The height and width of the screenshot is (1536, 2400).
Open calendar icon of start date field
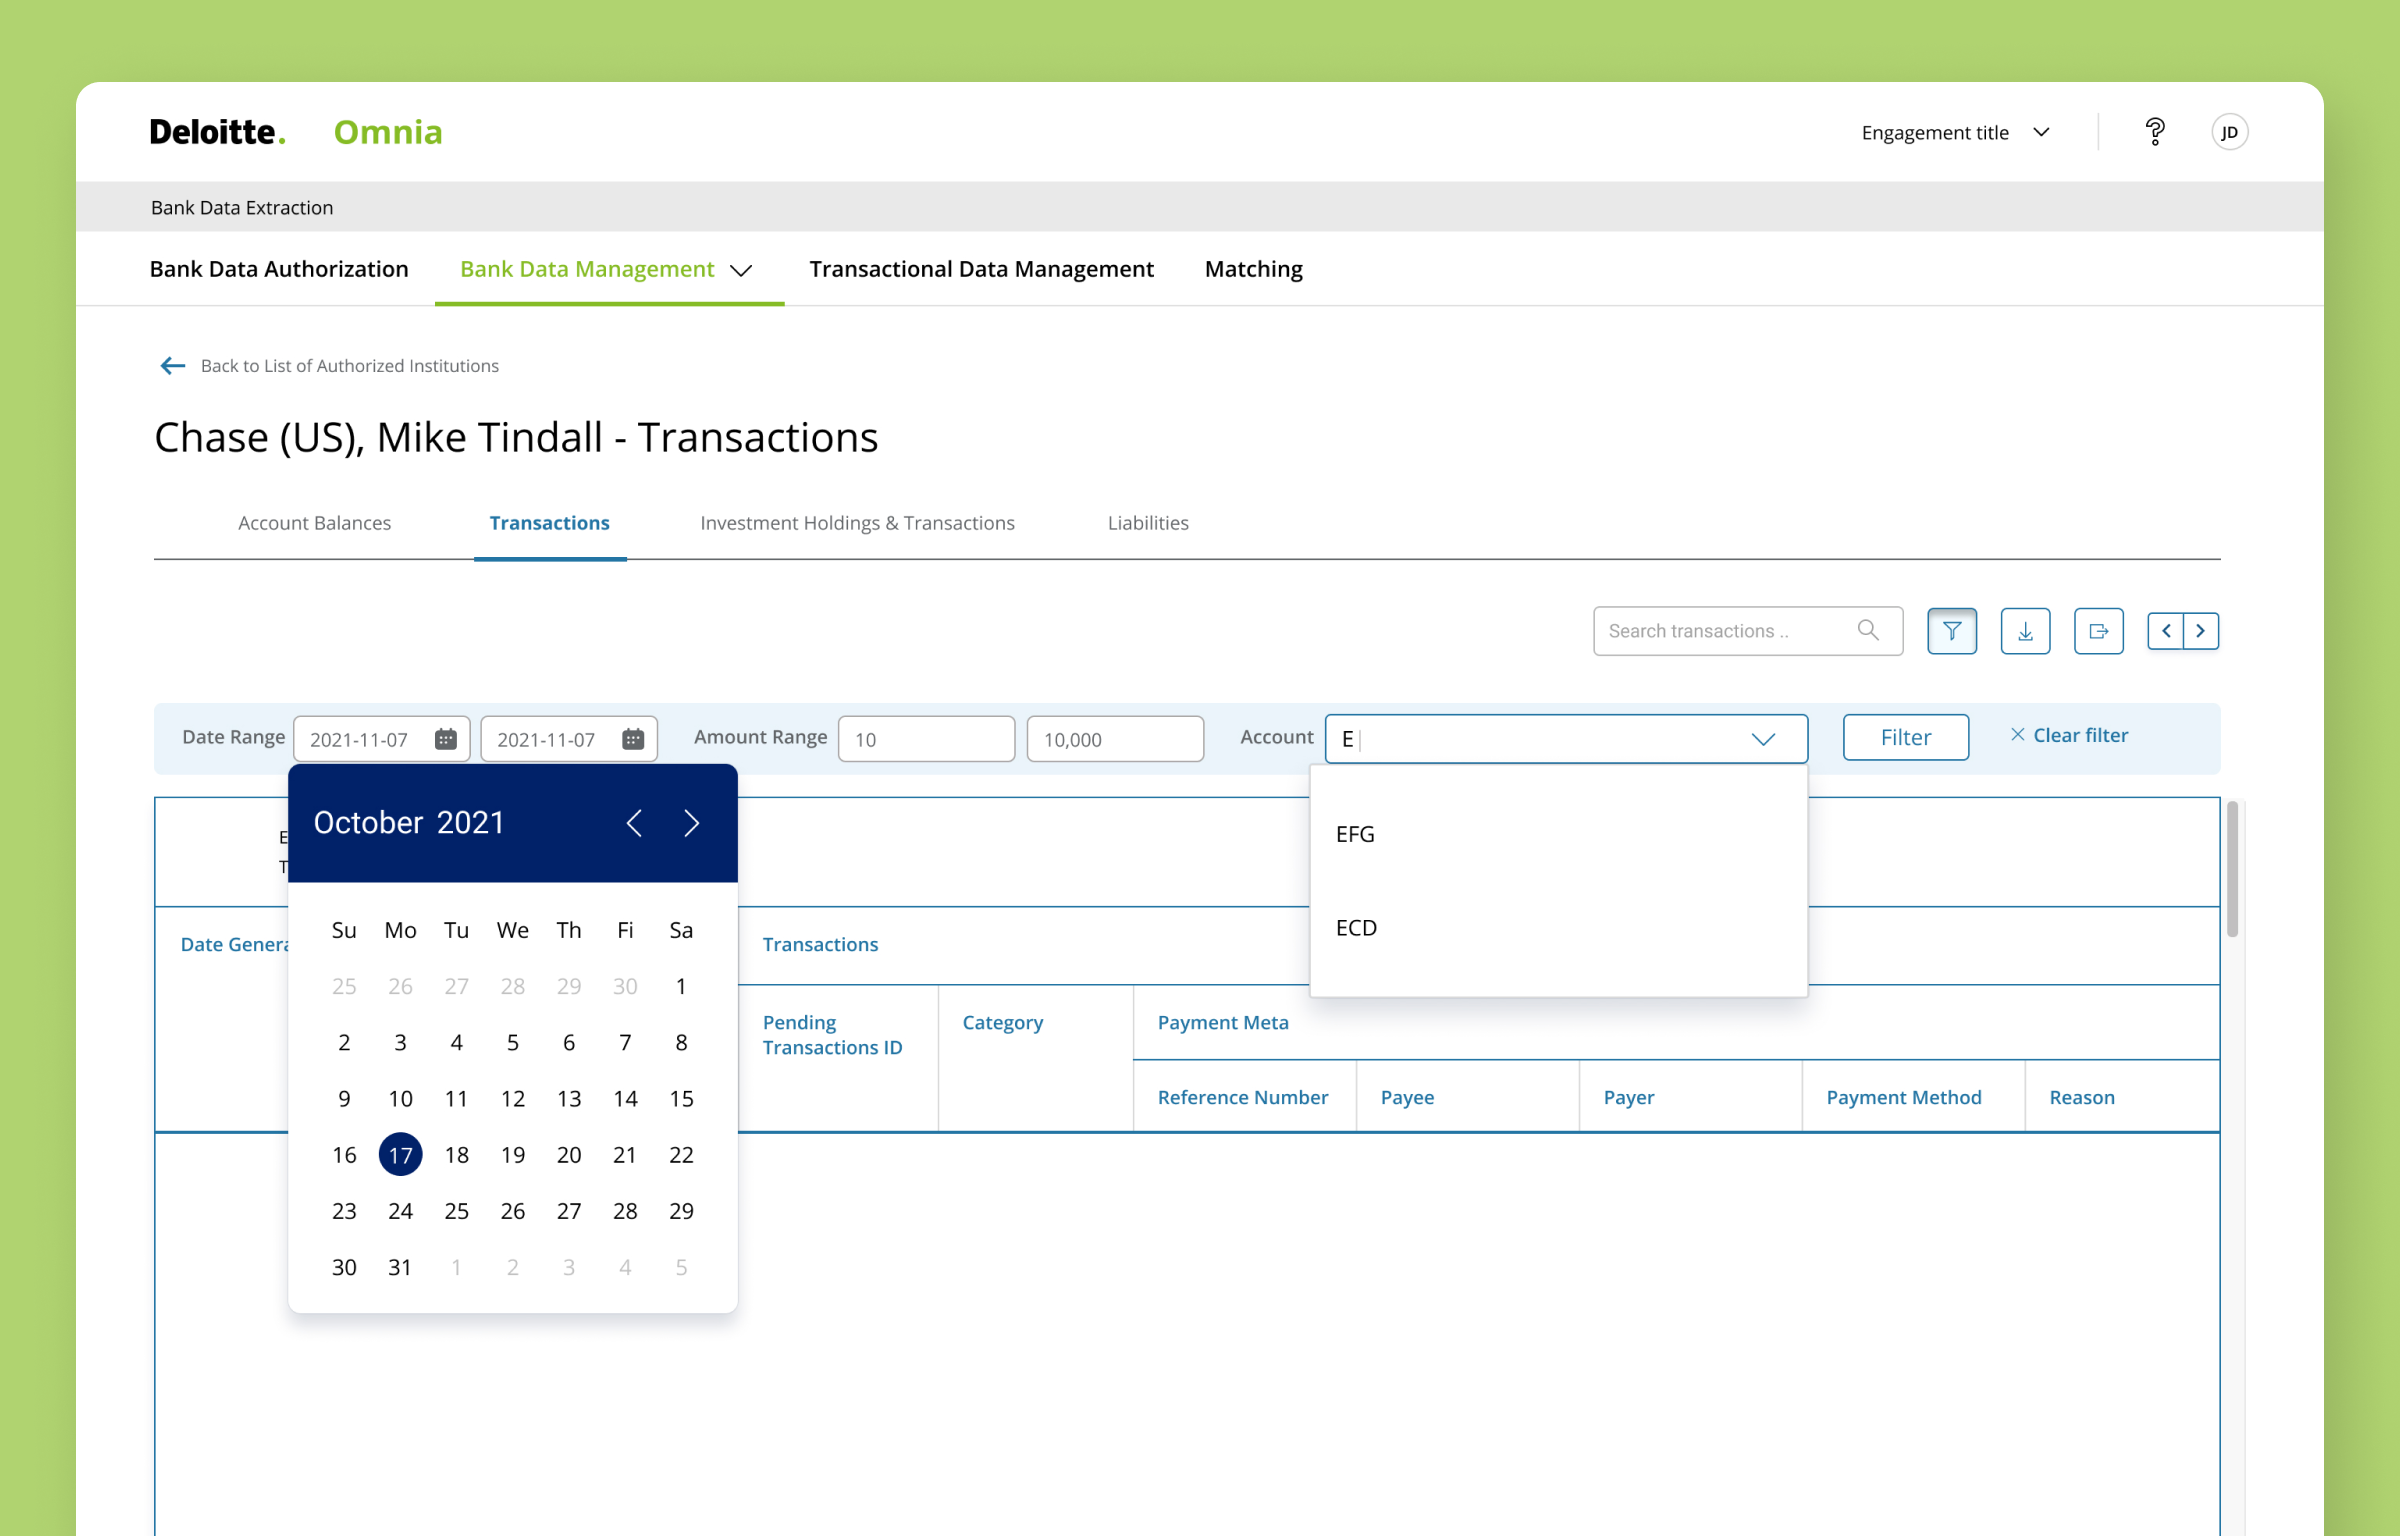[446, 739]
